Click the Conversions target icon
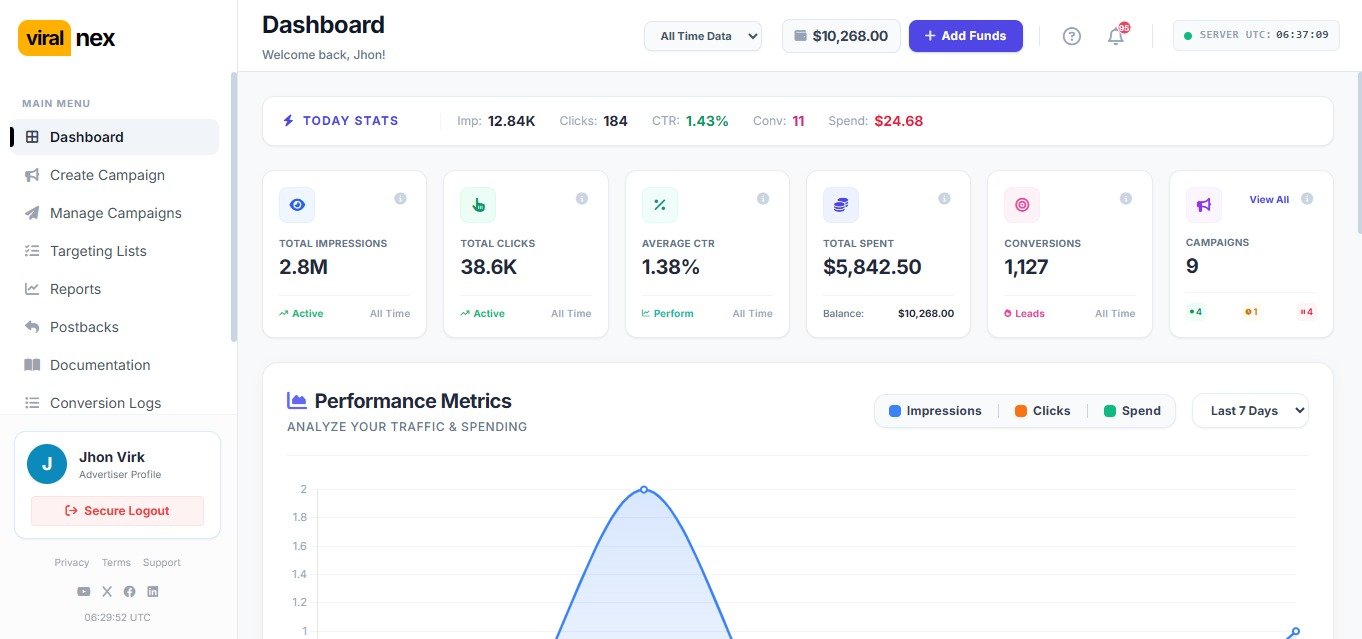The height and width of the screenshot is (639, 1362). (x=1022, y=205)
